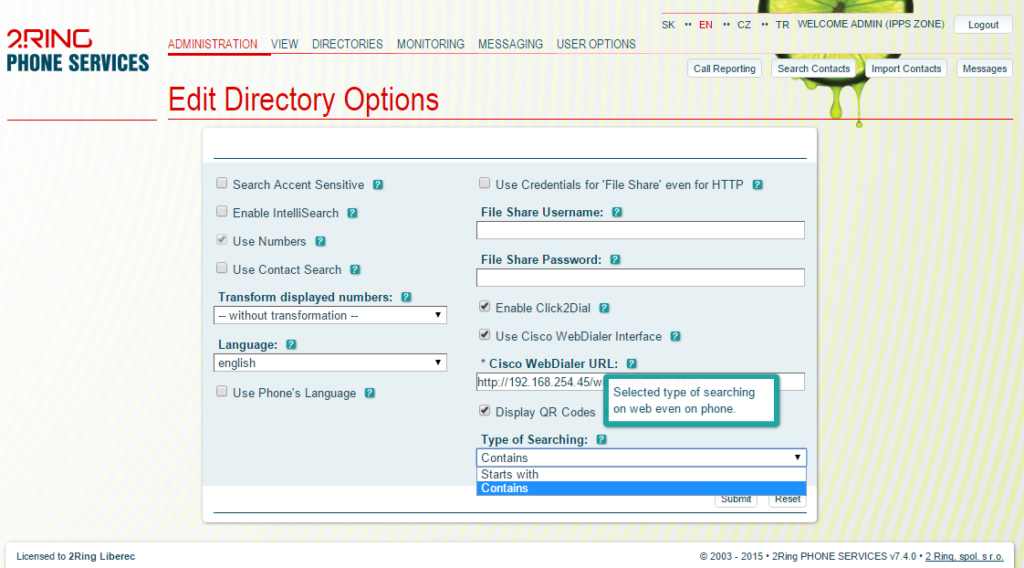
Task: Show help for Use Contact Search
Action: pos(355,270)
